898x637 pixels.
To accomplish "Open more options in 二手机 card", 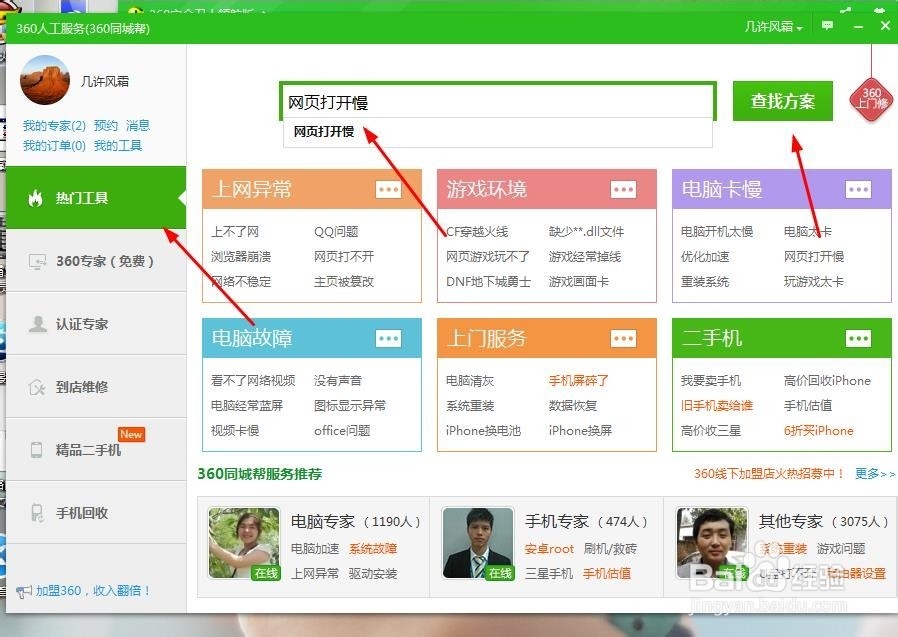I will click(858, 338).
